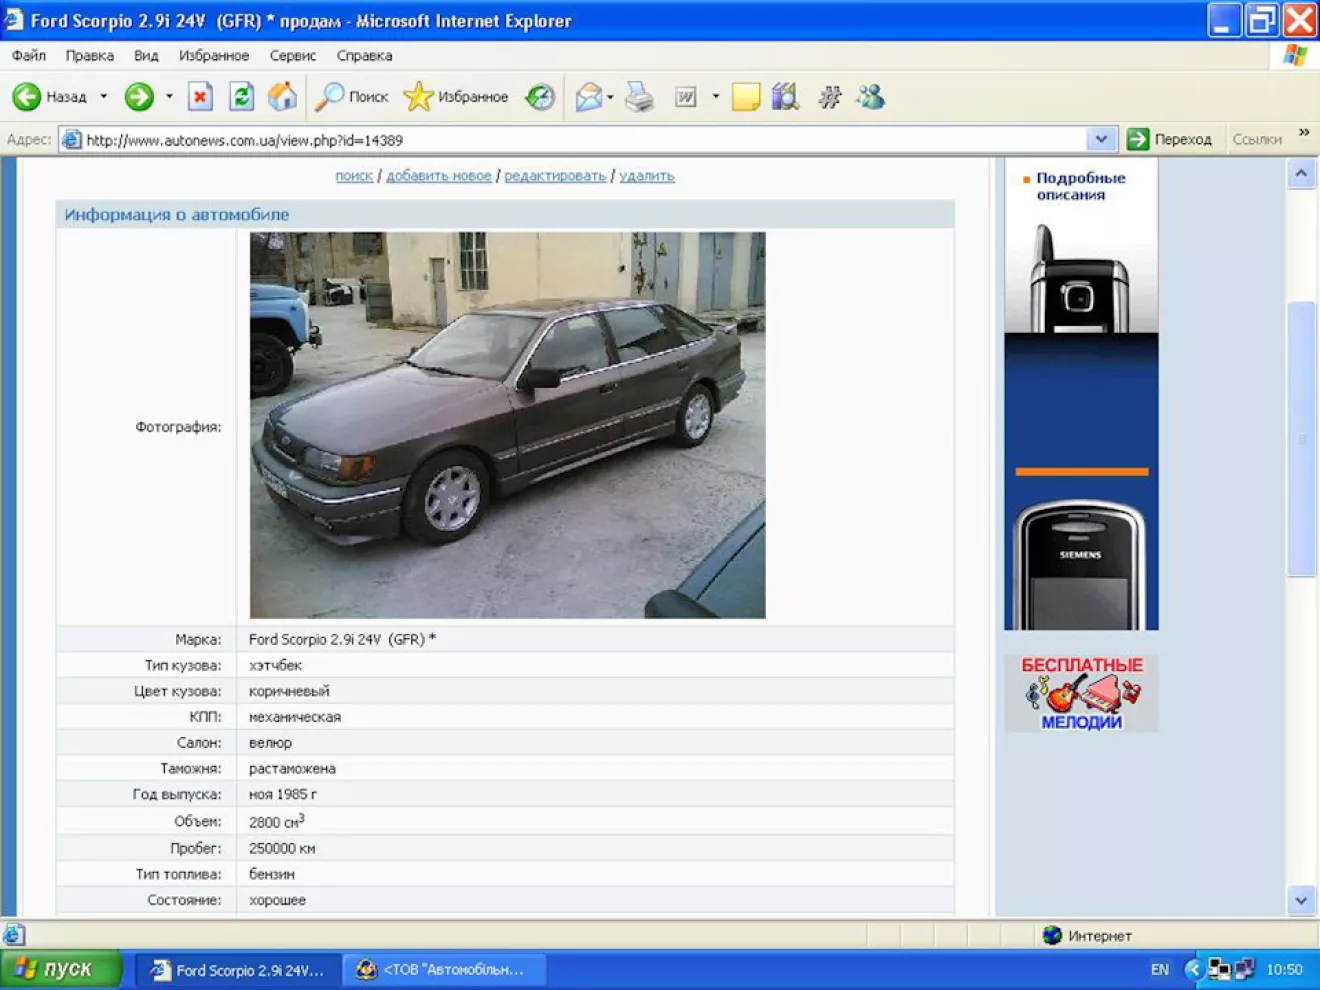Open the yellow Discuss note icon
This screenshot has width=1320, height=990.
[746, 97]
